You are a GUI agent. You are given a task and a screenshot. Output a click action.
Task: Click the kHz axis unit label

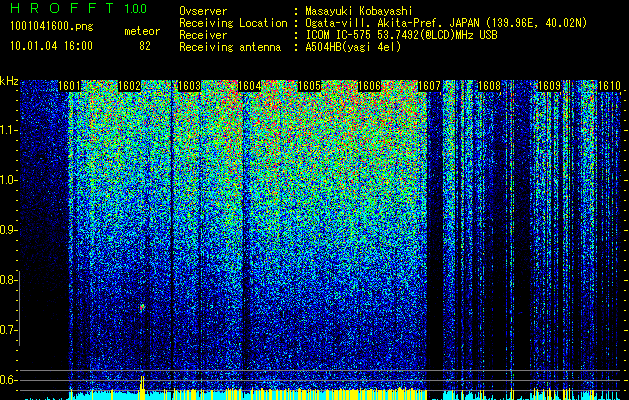point(9,81)
